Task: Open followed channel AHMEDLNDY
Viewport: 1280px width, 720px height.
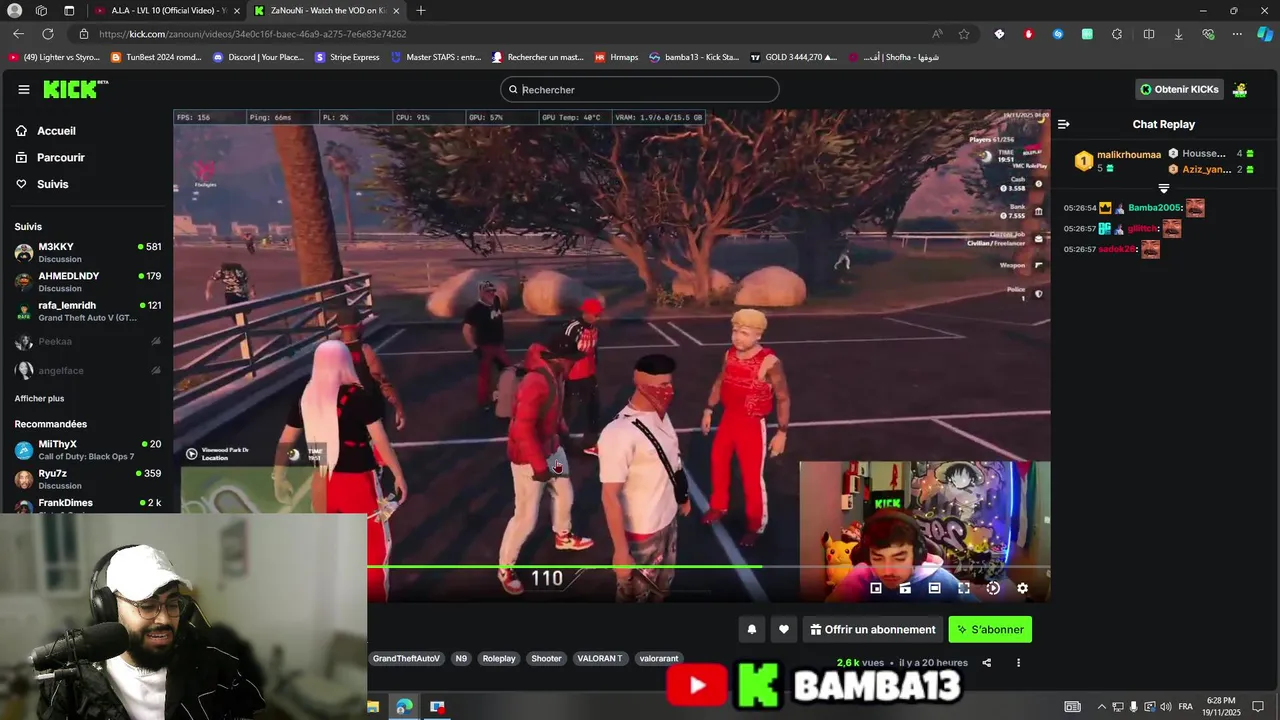Action: pos(88,281)
